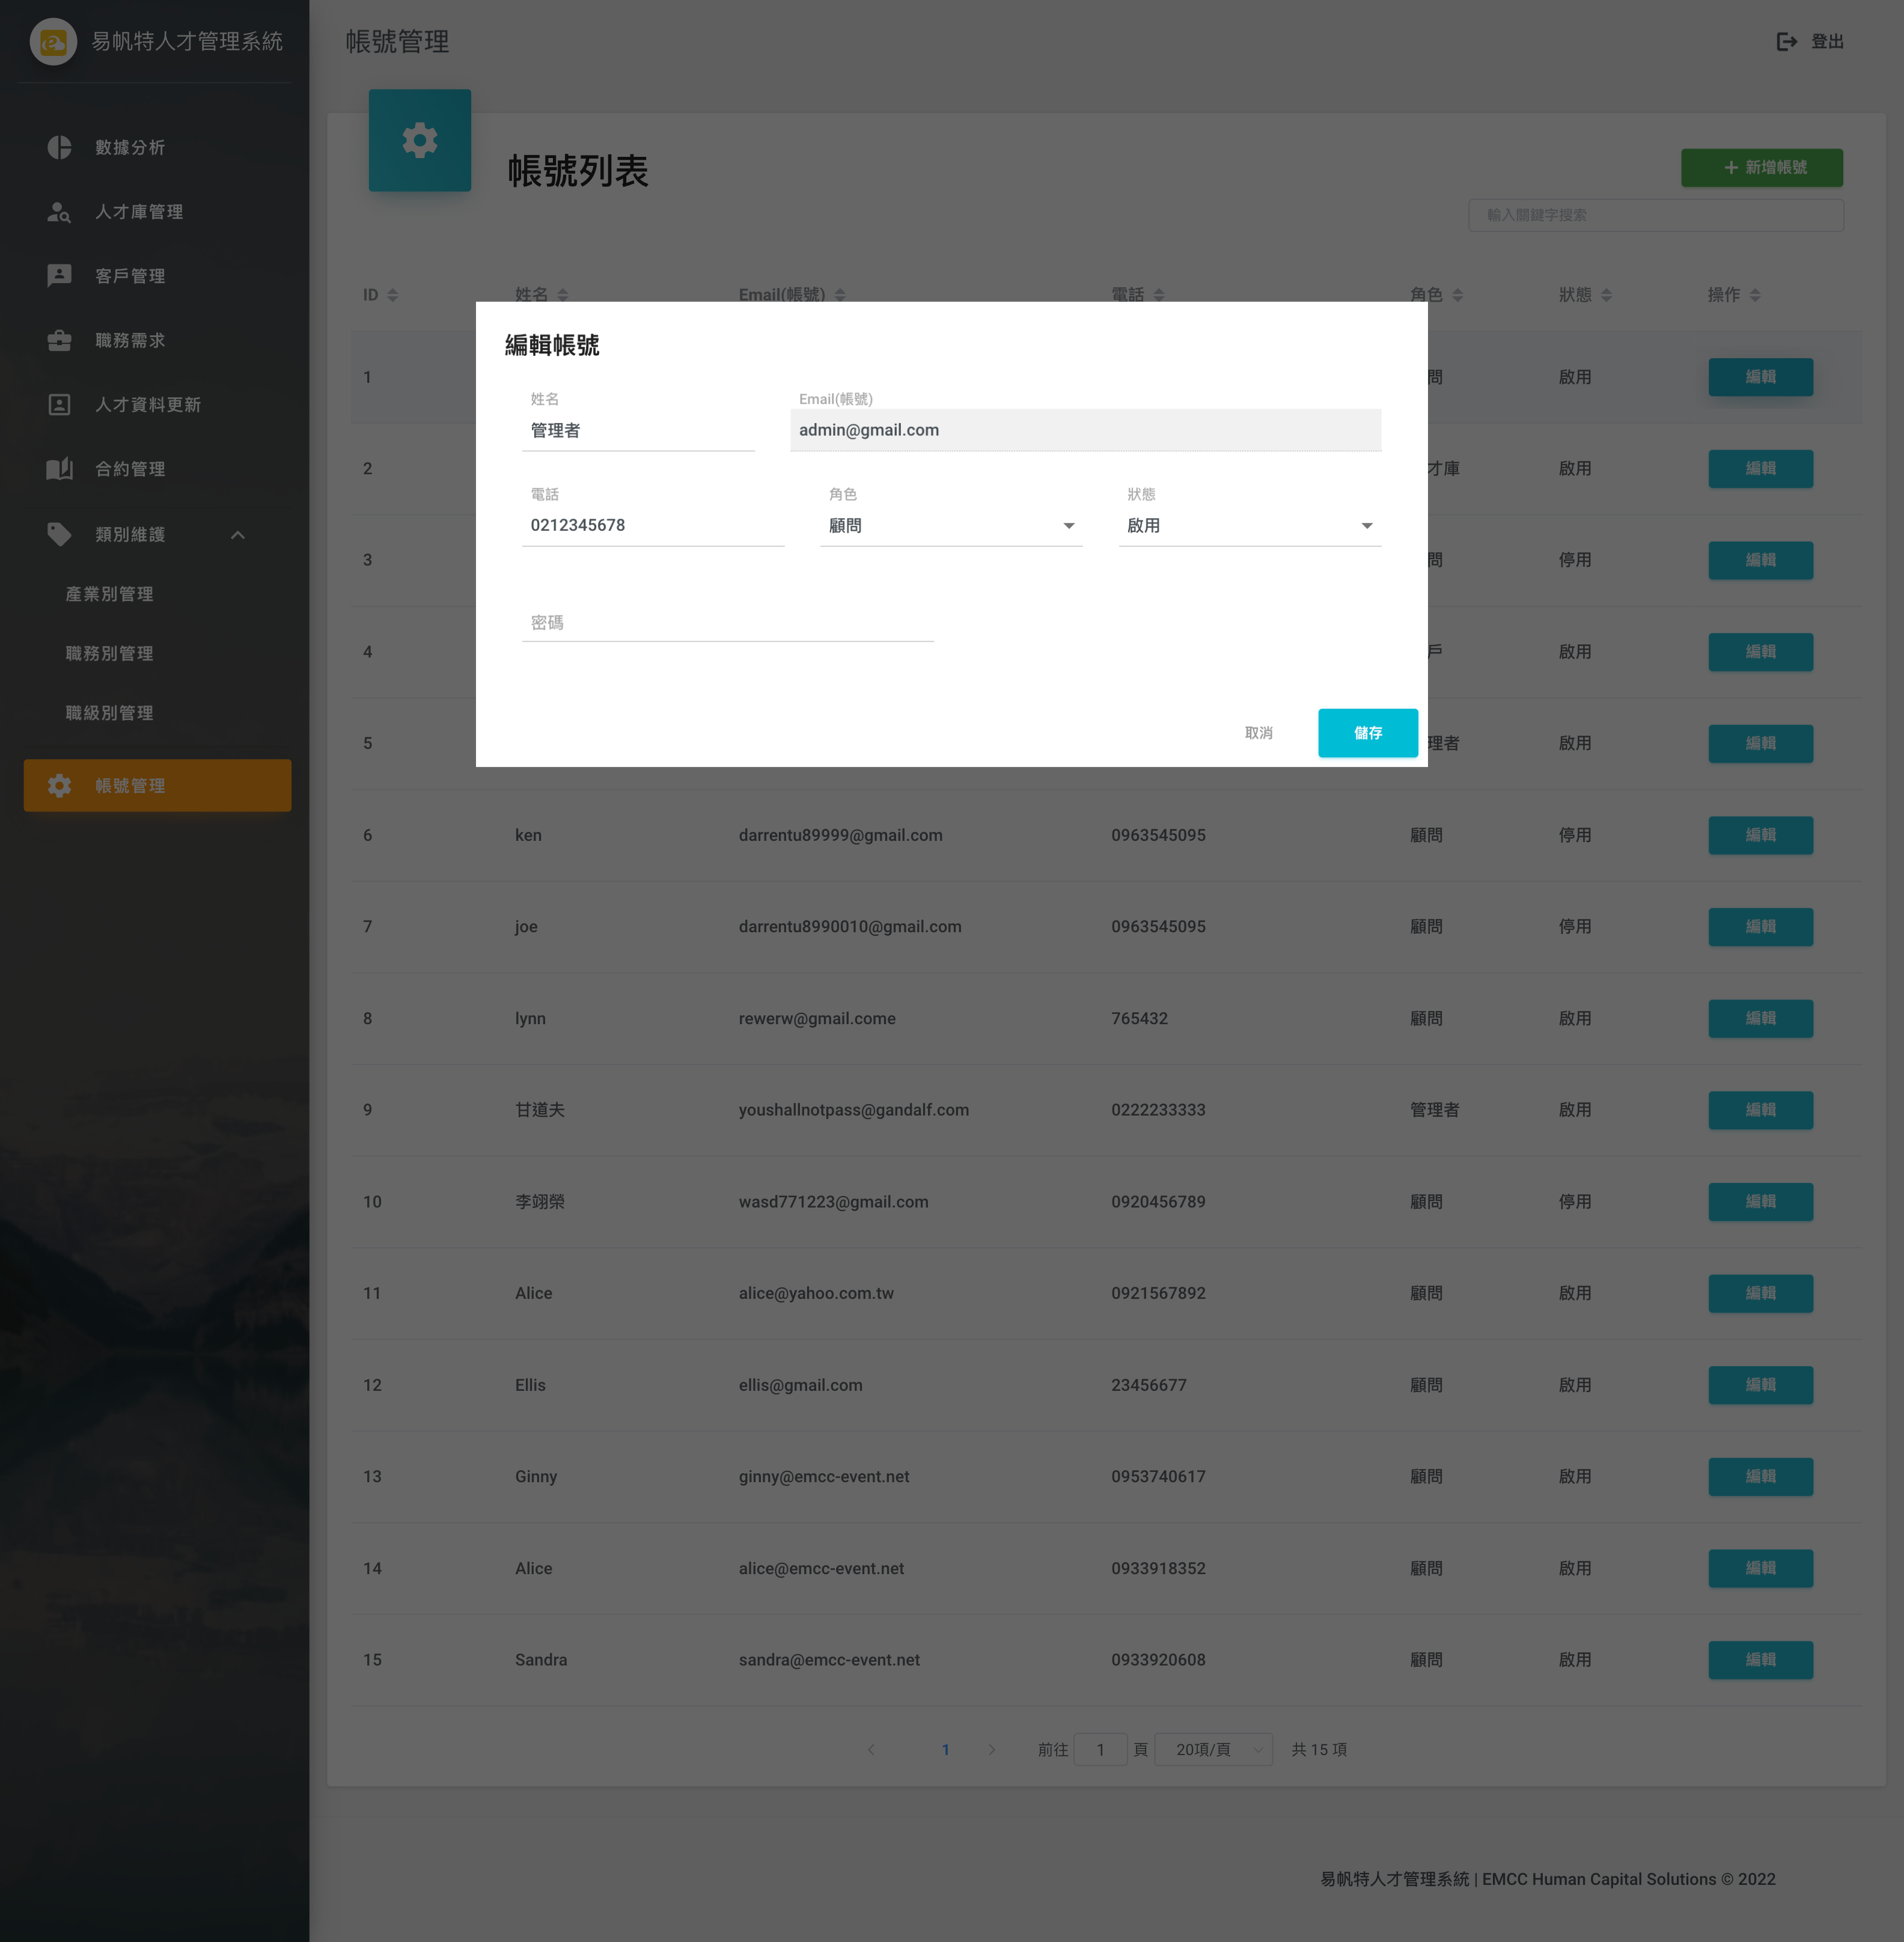Click the 姓名 field containing 管理者

[x=637, y=431]
